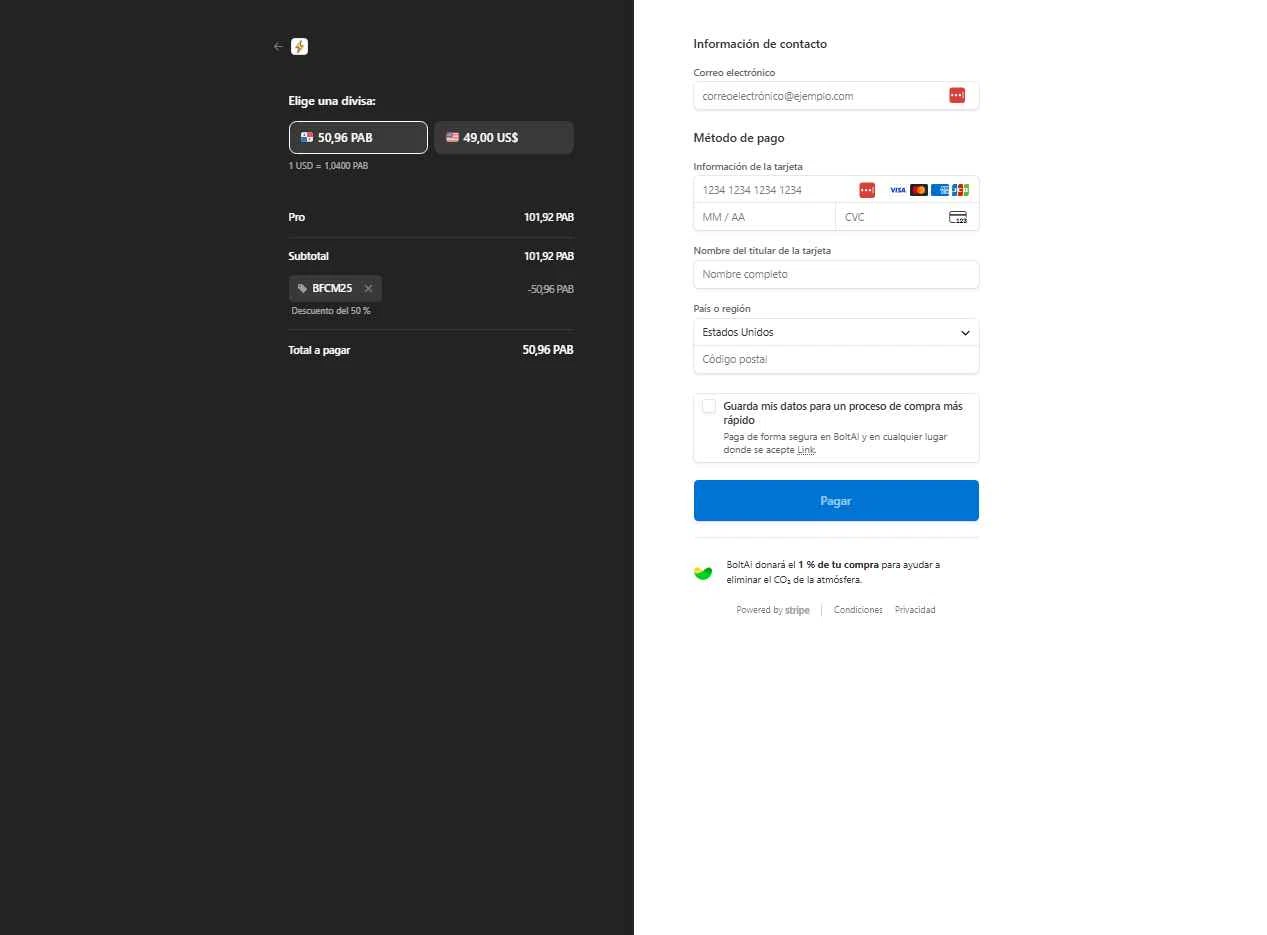Click the BoltAI lightning logo
This screenshot has height=935, width=1267.
tap(299, 46)
